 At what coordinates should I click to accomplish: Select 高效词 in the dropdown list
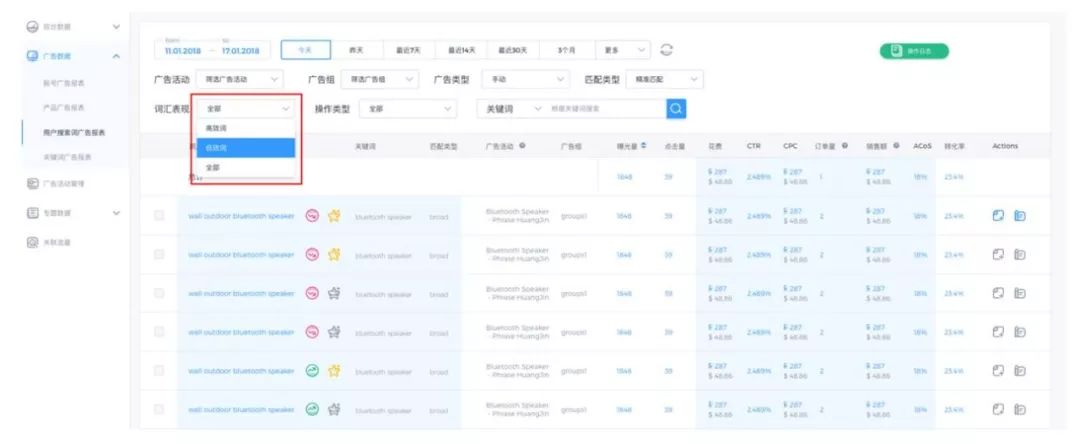[x=246, y=129]
